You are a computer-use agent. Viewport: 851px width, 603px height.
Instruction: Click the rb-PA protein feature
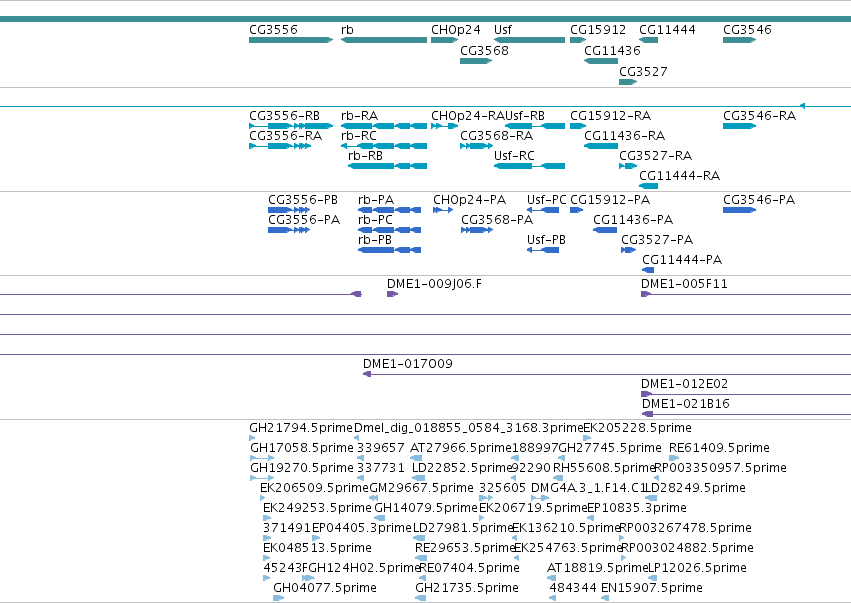pos(389,210)
